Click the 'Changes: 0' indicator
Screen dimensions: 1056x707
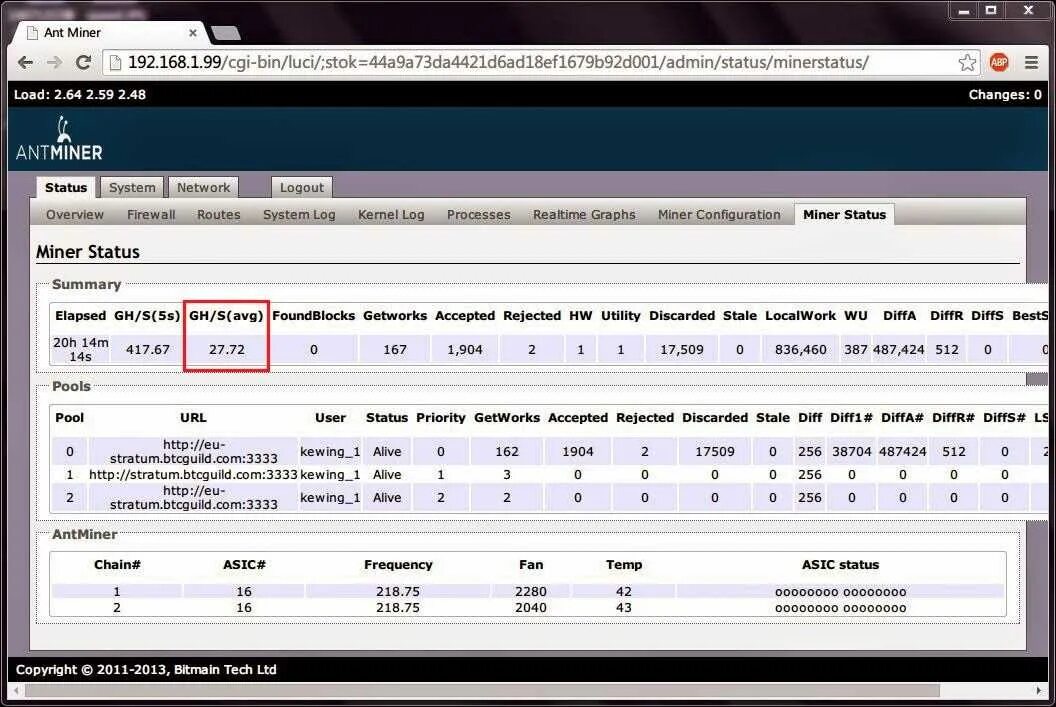tap(1004, 95)
